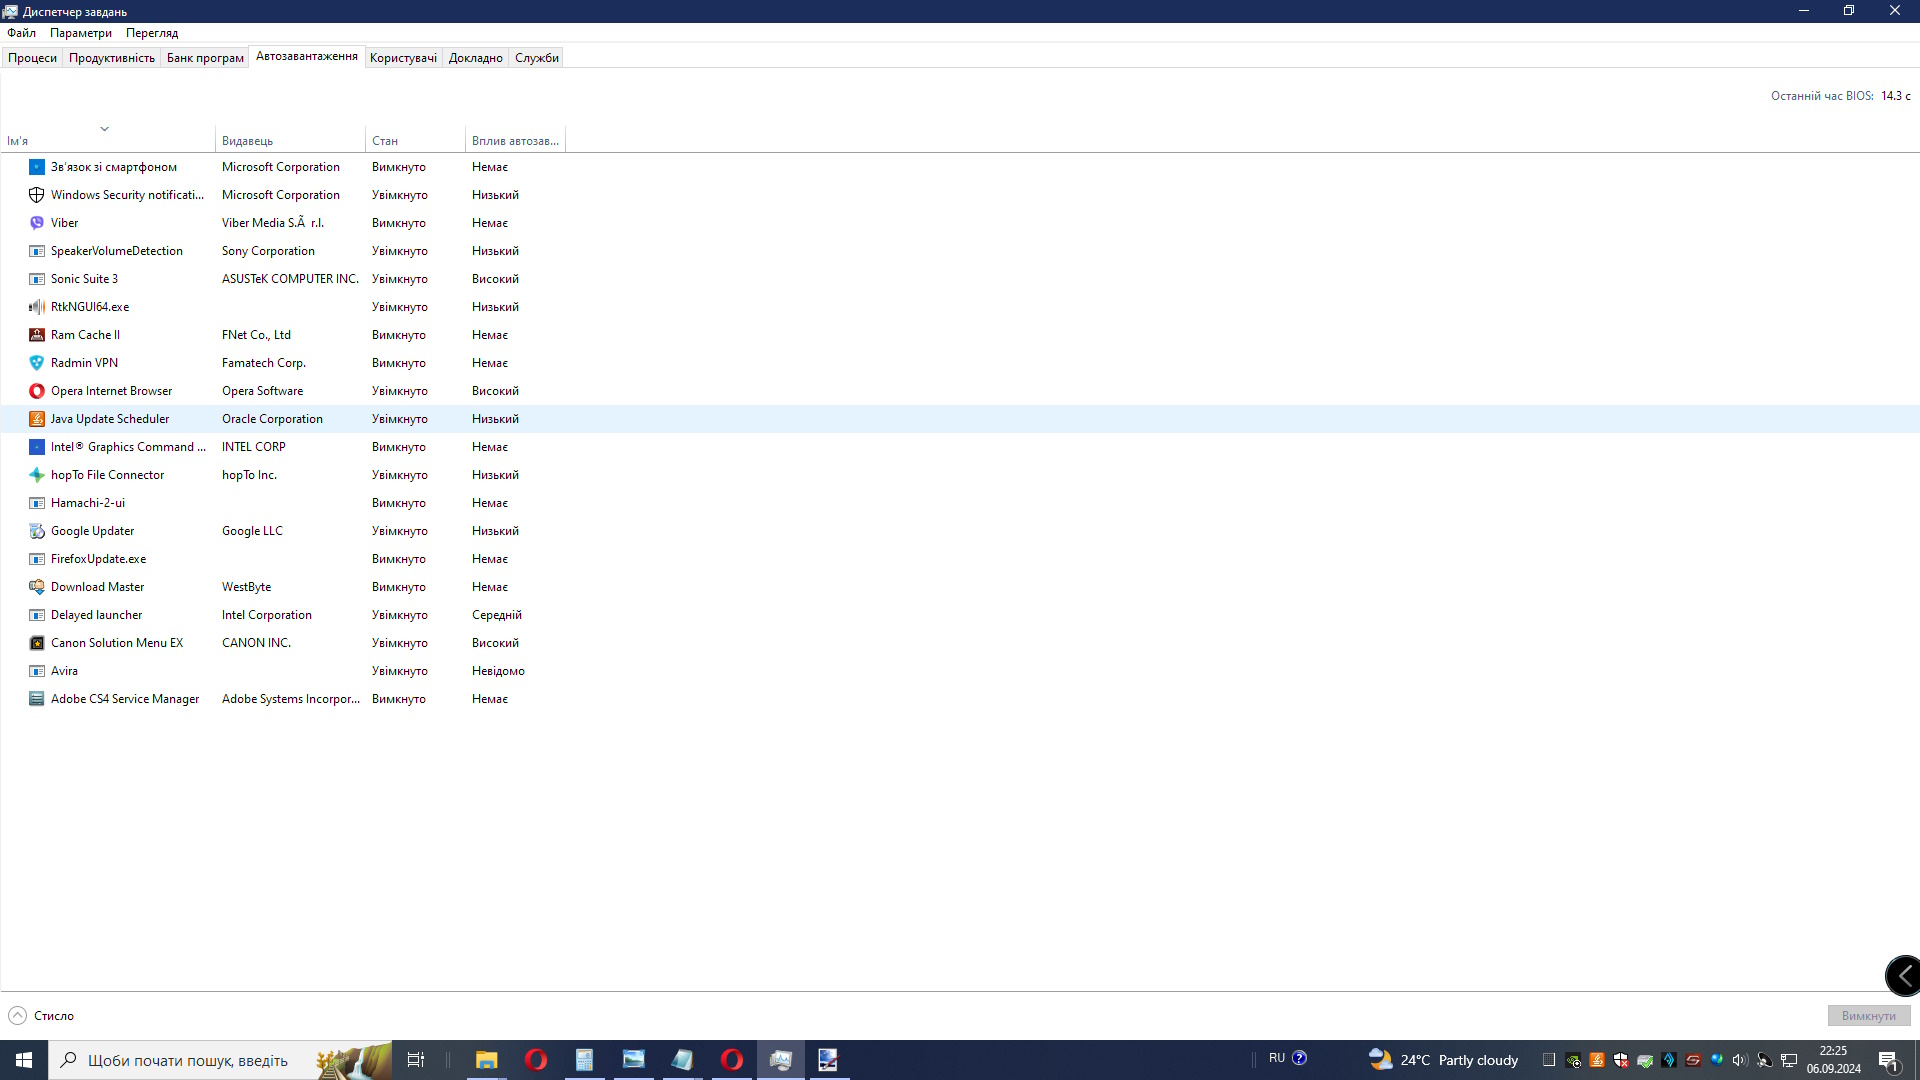Open the Параметри menu
This screenshot has height=1080, width=1920.
pos(81,33)
